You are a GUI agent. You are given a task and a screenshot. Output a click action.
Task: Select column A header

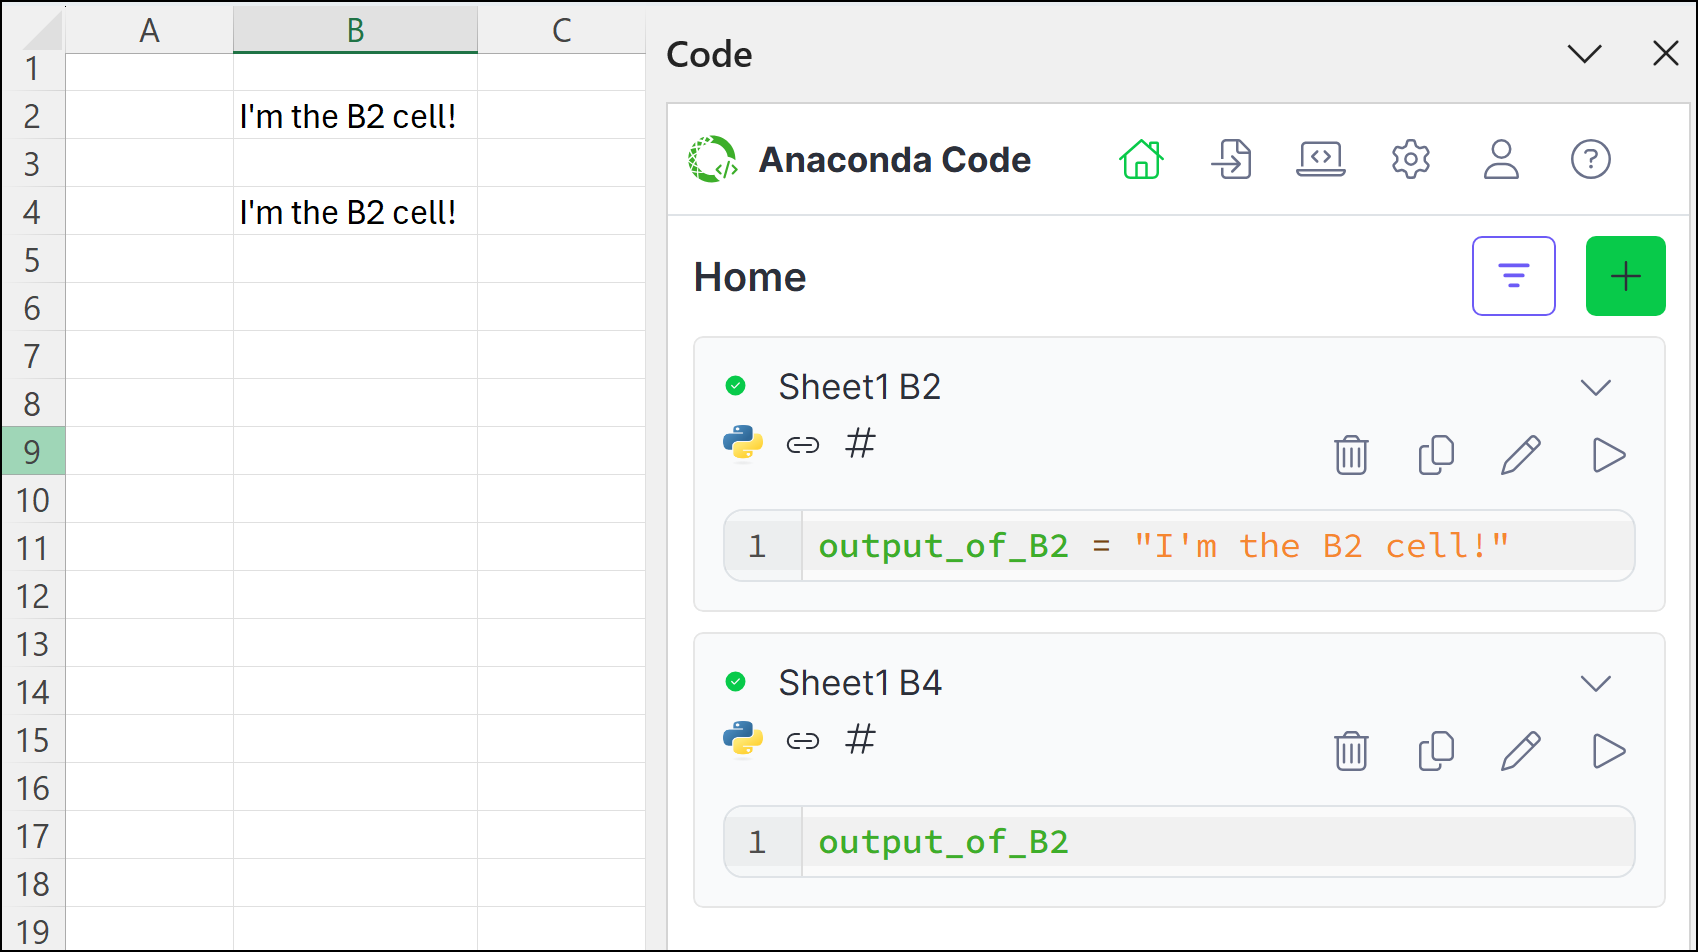(x=149, y=30)
